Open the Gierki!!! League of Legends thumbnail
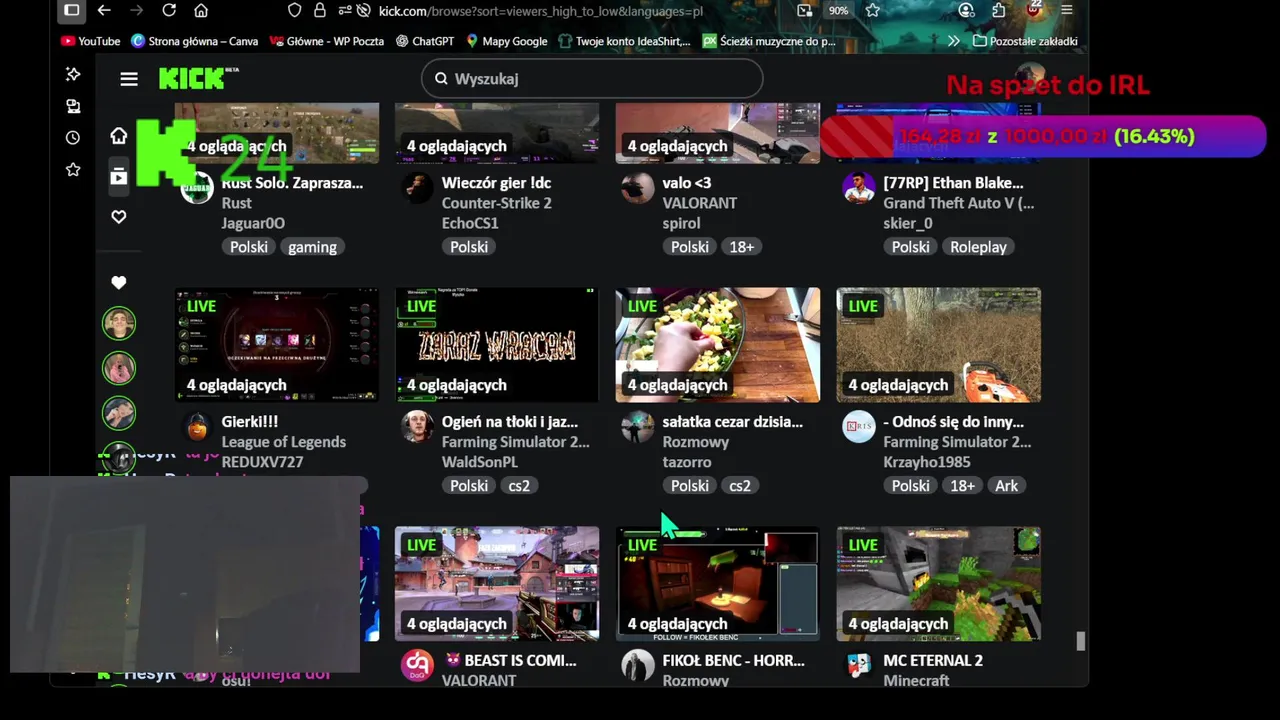The height and width of the screenshot is (720, 1280). point(277,345)
